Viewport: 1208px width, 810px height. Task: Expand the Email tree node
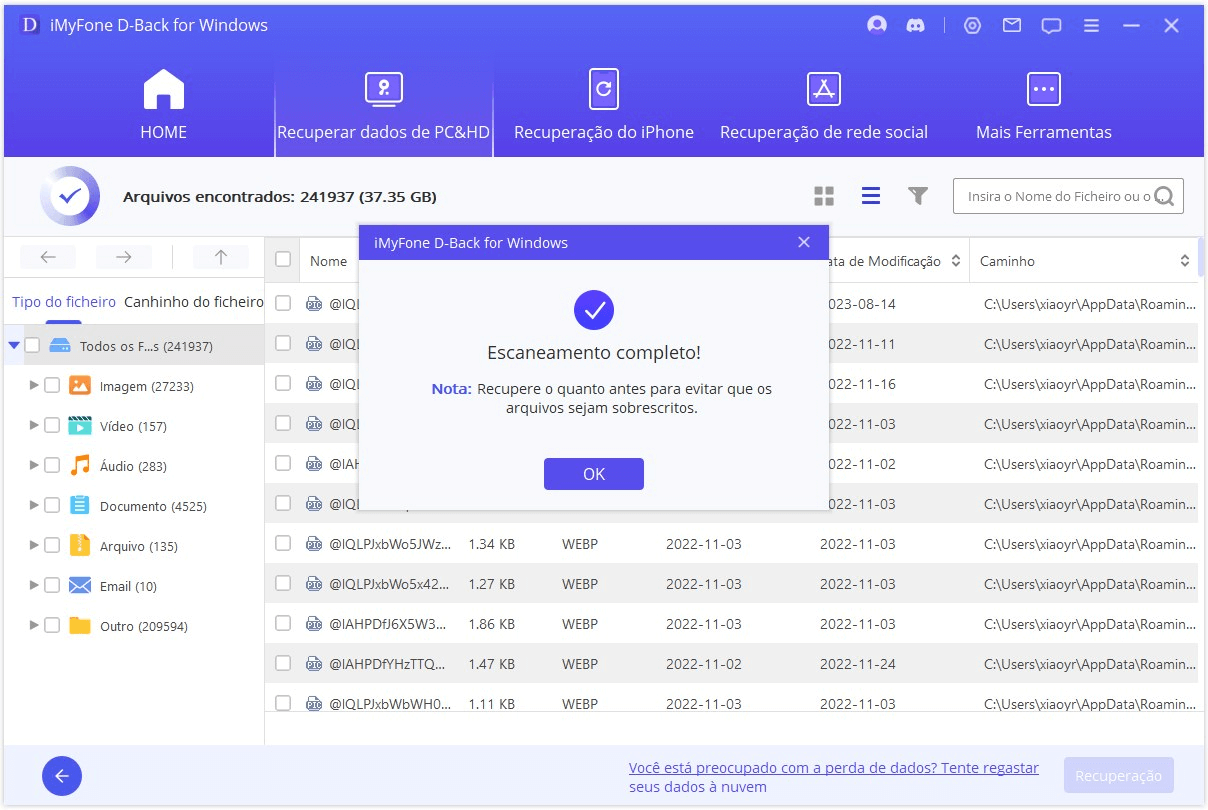click(x=34, y=586)
